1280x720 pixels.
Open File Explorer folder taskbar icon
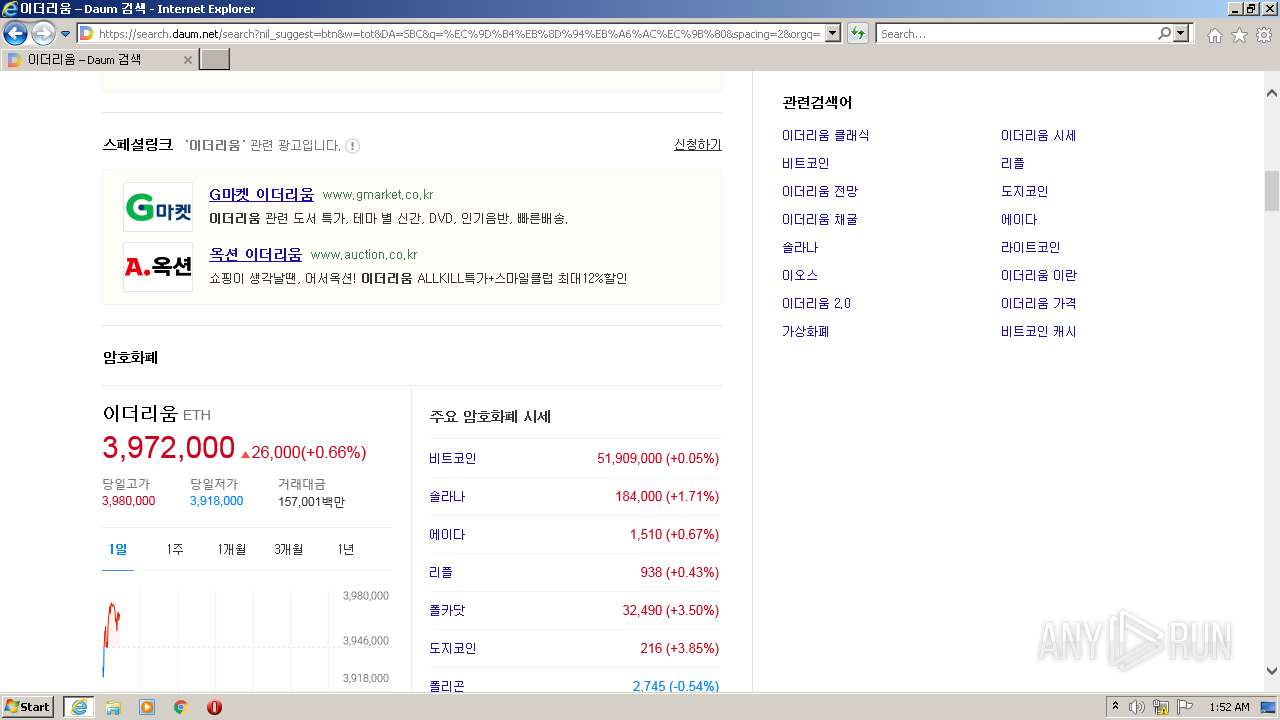[x=113, y=707]
